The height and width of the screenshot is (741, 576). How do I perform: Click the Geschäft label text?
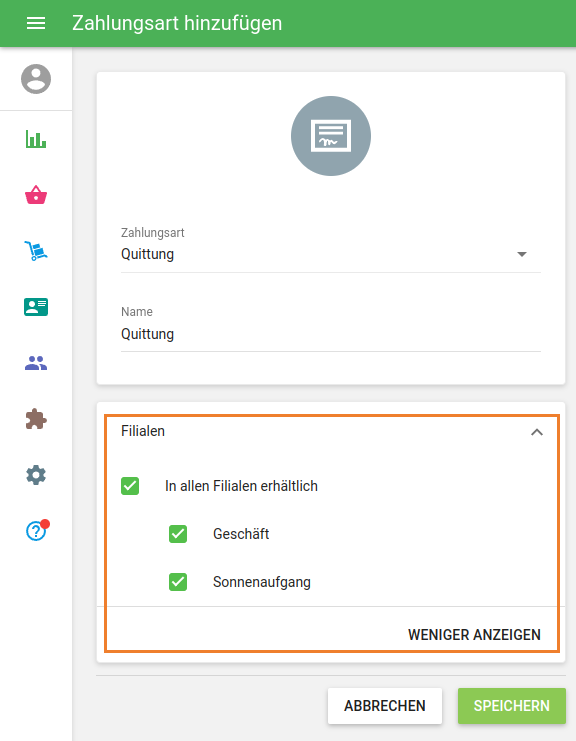coord(241,534)
